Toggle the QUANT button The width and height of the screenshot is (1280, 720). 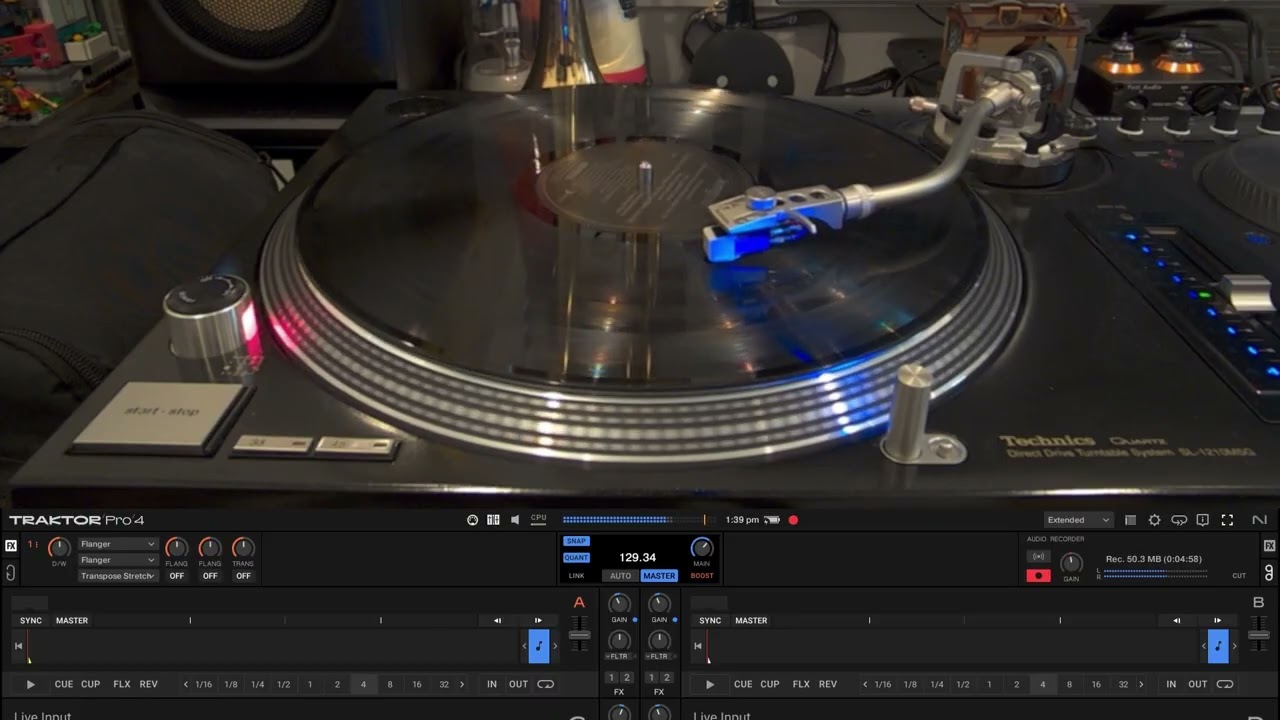tap(576, 558)
